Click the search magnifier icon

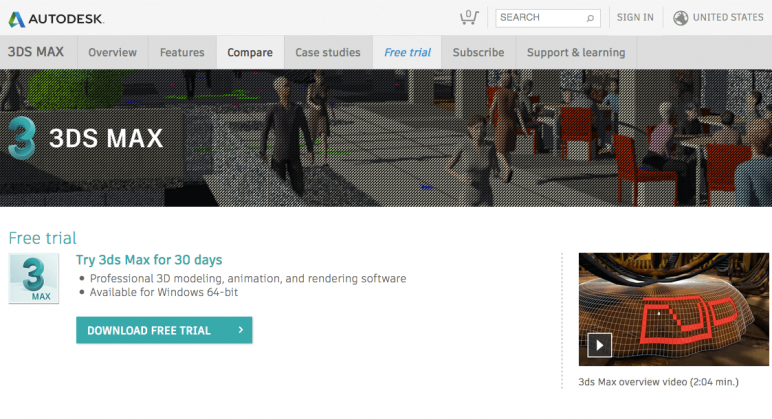click(590, 18)
